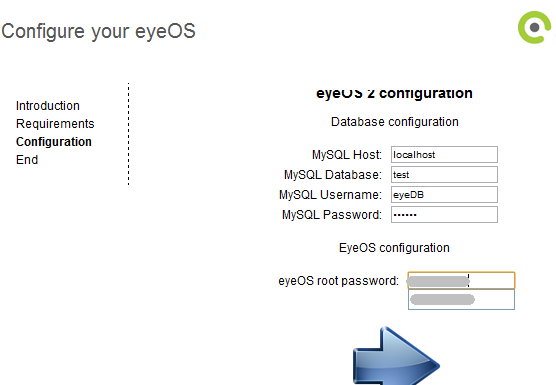Click the Configure your eyeOS title
The image size is (556, 385).
pyautogui.click(x=99, y=31)
